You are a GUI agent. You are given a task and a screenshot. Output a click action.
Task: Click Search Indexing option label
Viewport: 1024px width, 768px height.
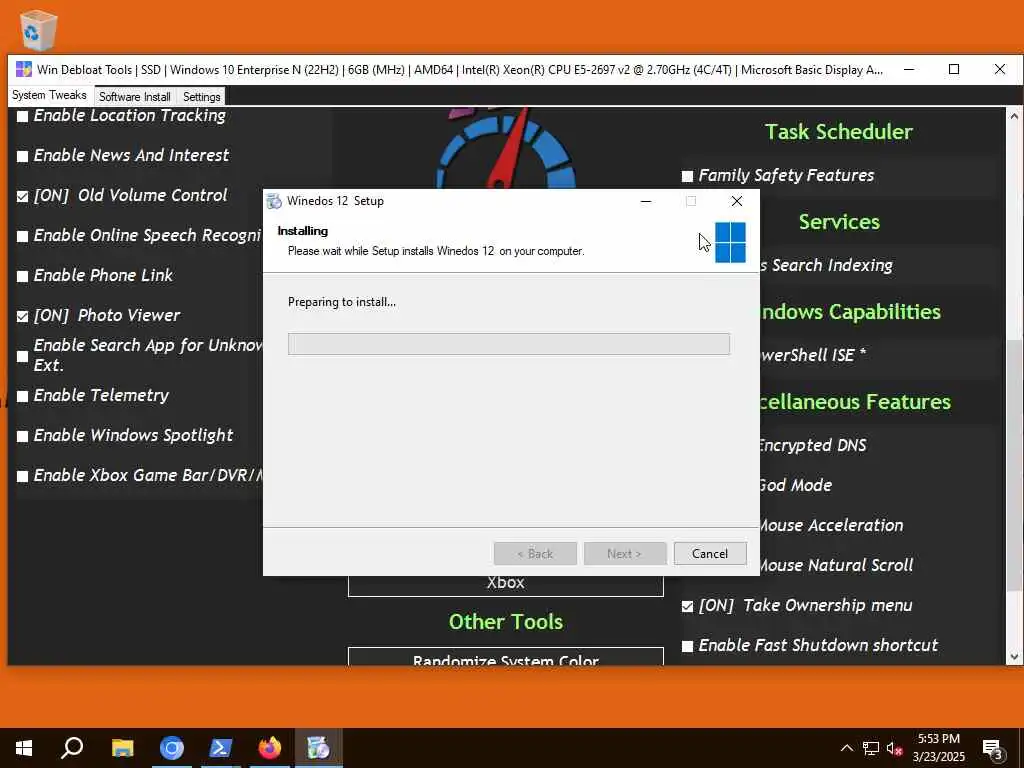click(x=827, y=266)
